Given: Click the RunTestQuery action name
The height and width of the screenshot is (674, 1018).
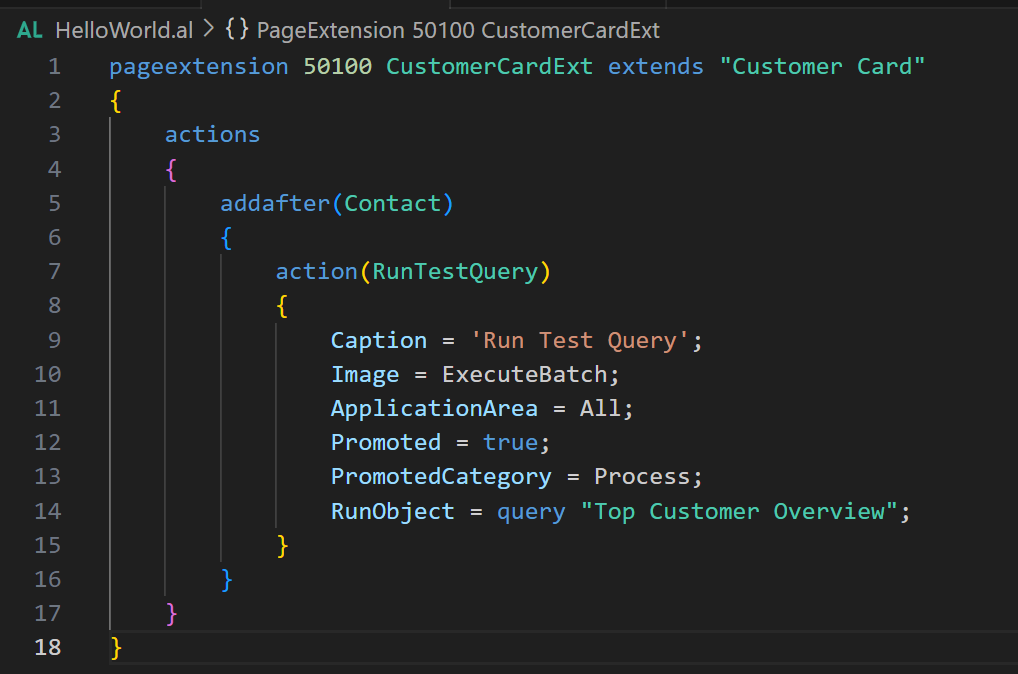Looking at the screenshot, I should coord(455,271).
